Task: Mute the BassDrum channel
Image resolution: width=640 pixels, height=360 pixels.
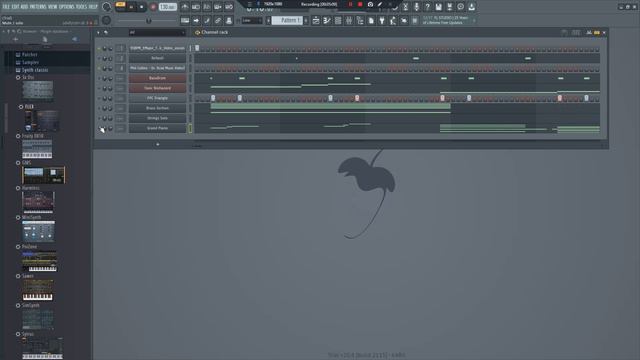Action: (x=99, y=78)
